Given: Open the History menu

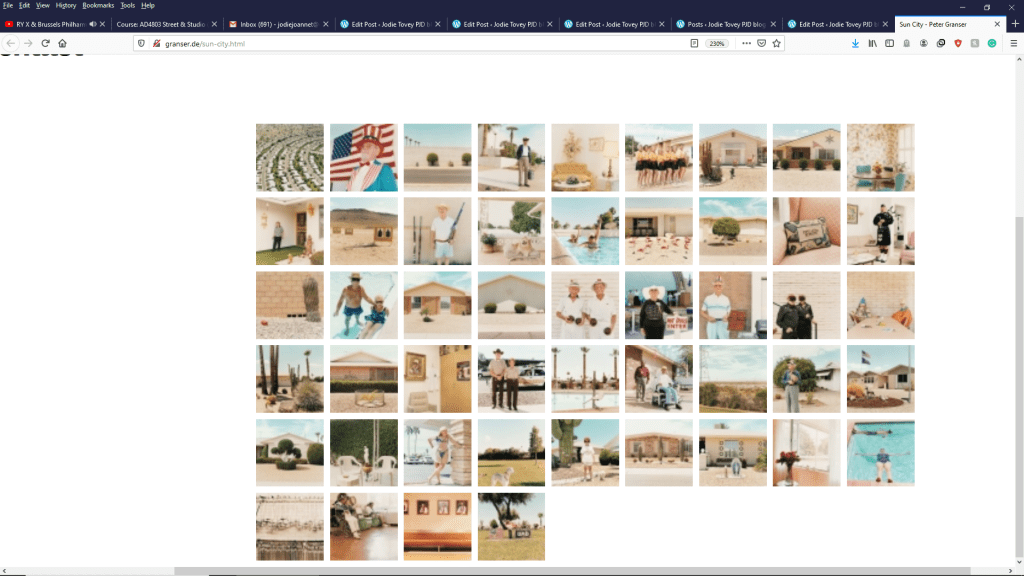Looking at the screenshot, I should coord(65,5).
